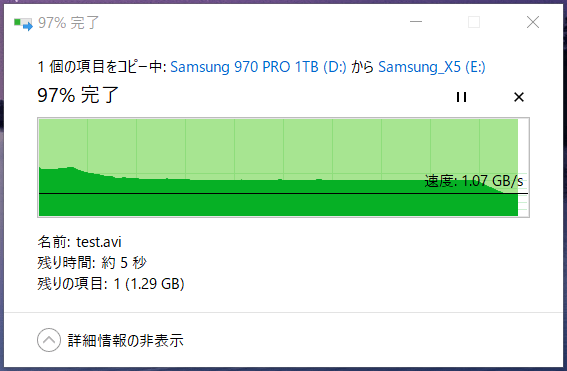
Task: Click the 97% 完了 progress heading
Action: 78,95
